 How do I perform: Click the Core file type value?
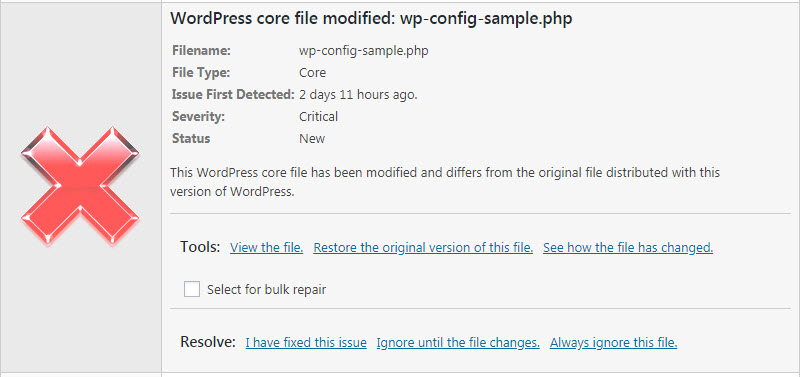click(x=312, y=73)
